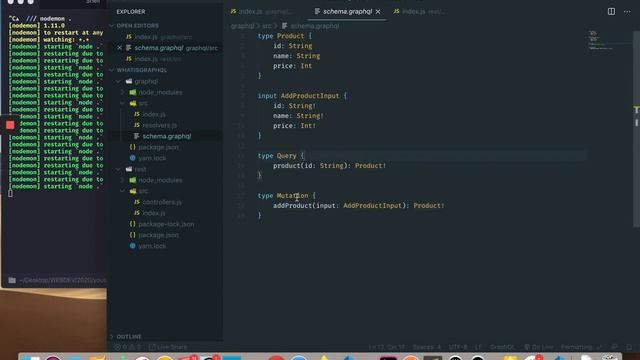Click braces icon of package-lock.json
Image resolution: width=640 pixels, height=360 pixels.
tap(132, 224)
